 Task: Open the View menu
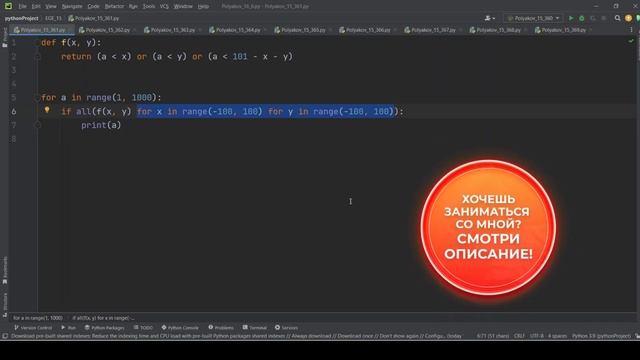[51, 6]
